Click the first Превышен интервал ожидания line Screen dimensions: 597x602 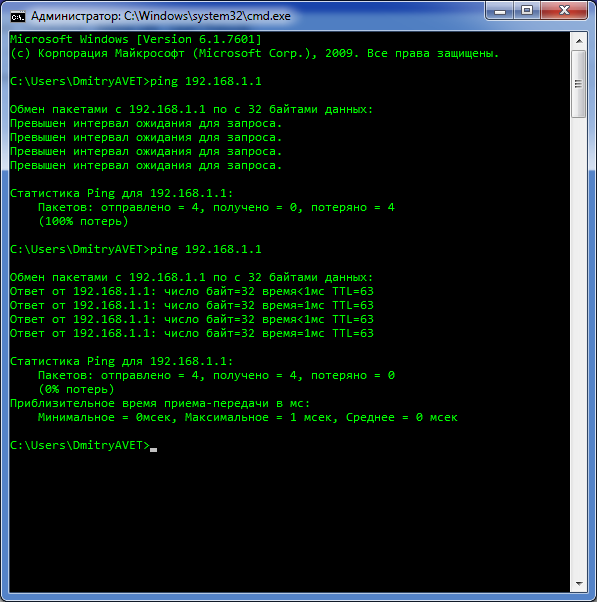pos(146,124)
